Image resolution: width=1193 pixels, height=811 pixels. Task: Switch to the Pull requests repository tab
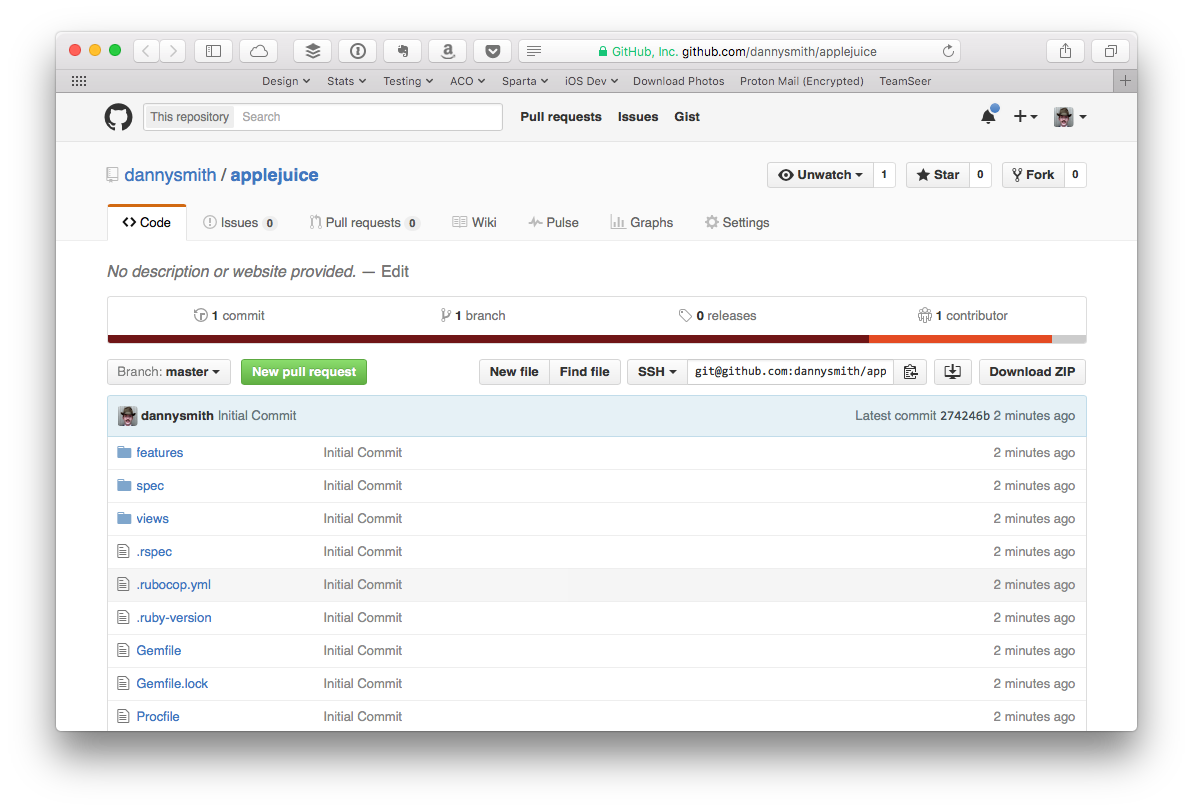[x=364, y=223]
